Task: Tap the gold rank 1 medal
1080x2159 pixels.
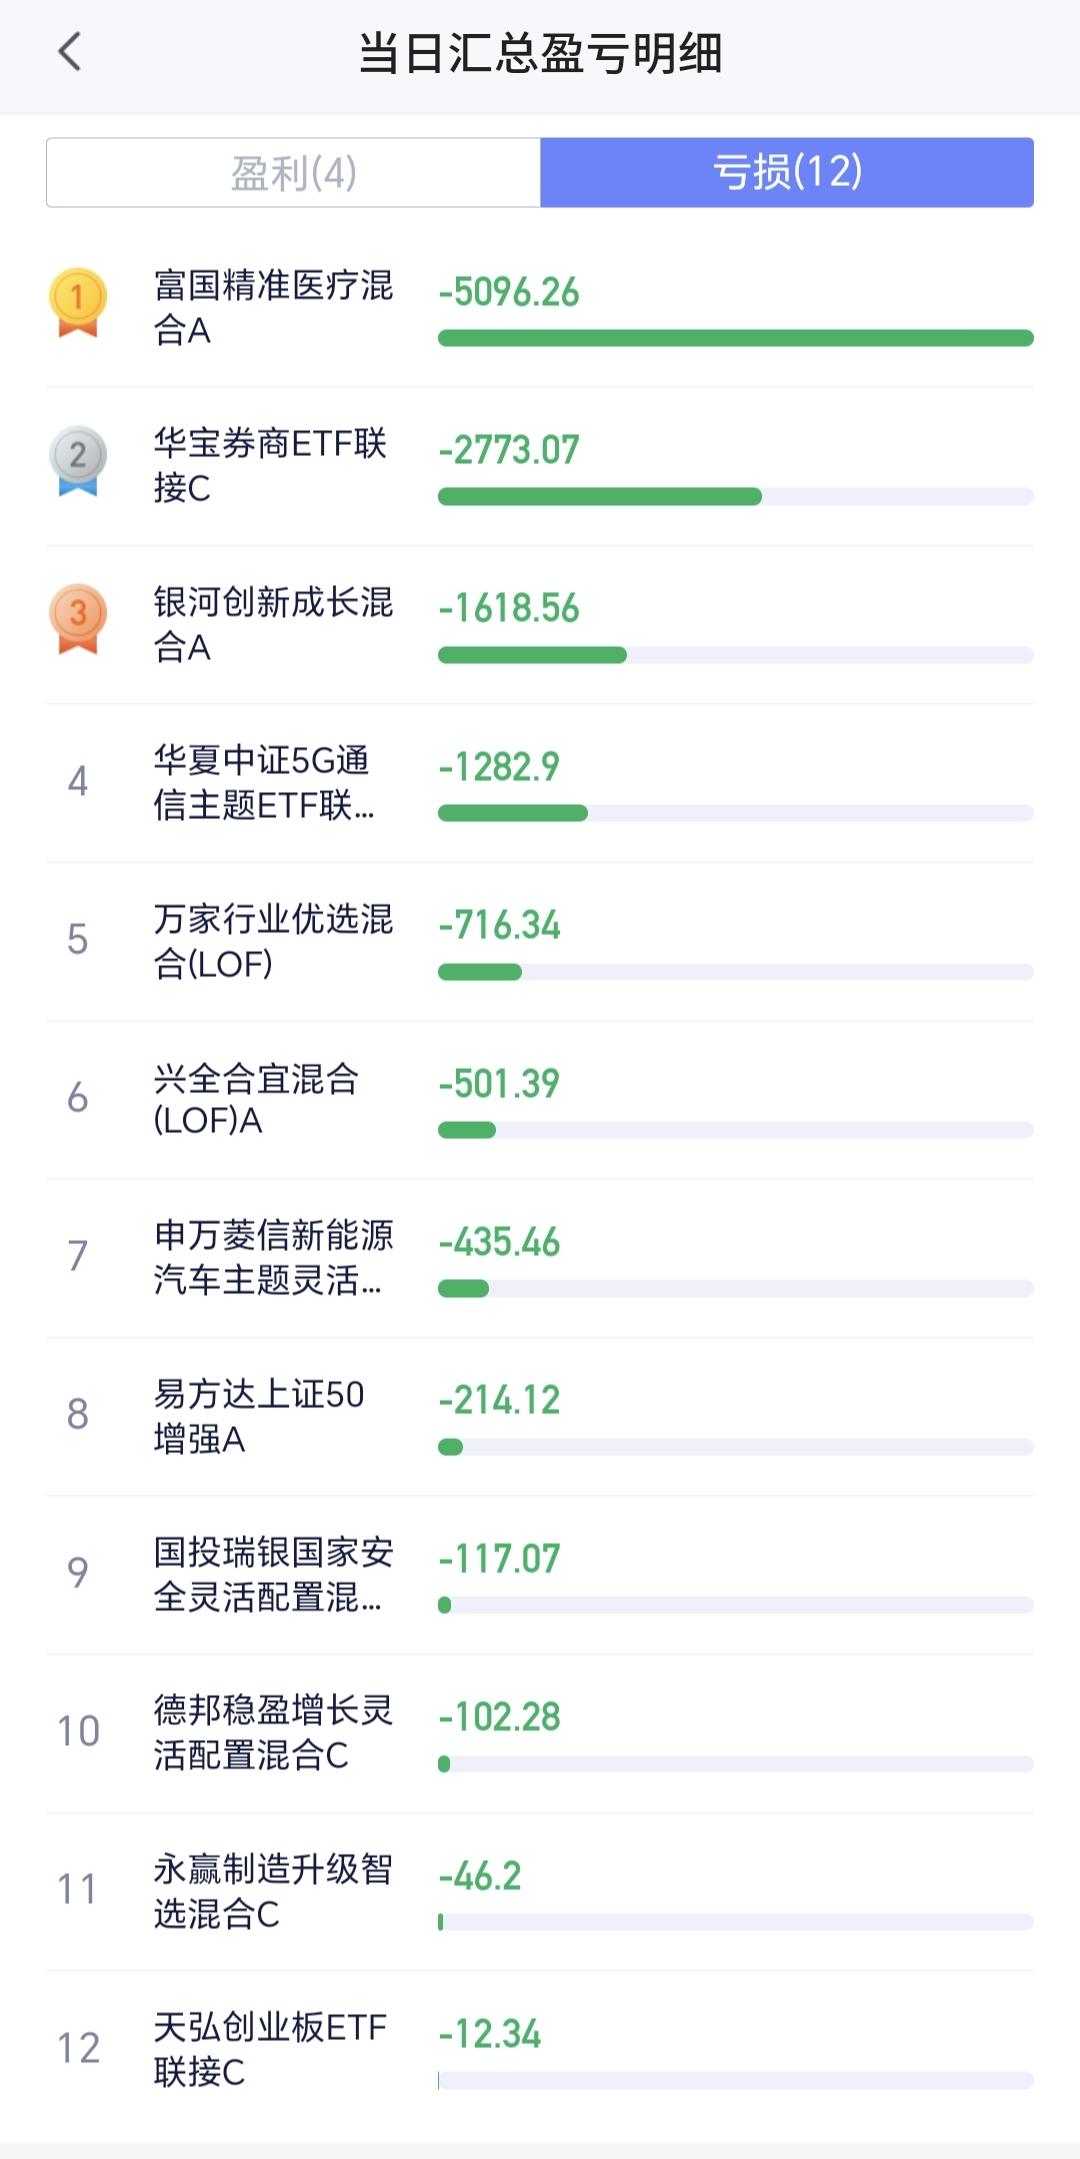Action: click(x=78, y=302)
